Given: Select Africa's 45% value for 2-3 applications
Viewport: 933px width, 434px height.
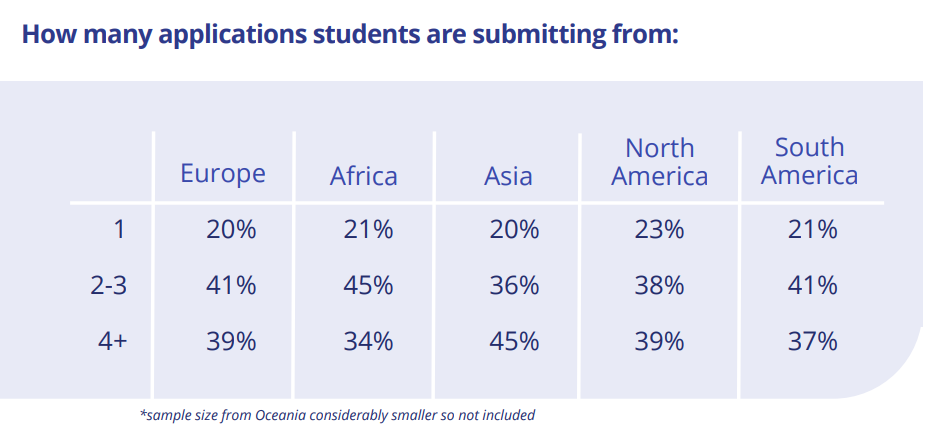Looking at the screenshot, I should pos(368,286).
